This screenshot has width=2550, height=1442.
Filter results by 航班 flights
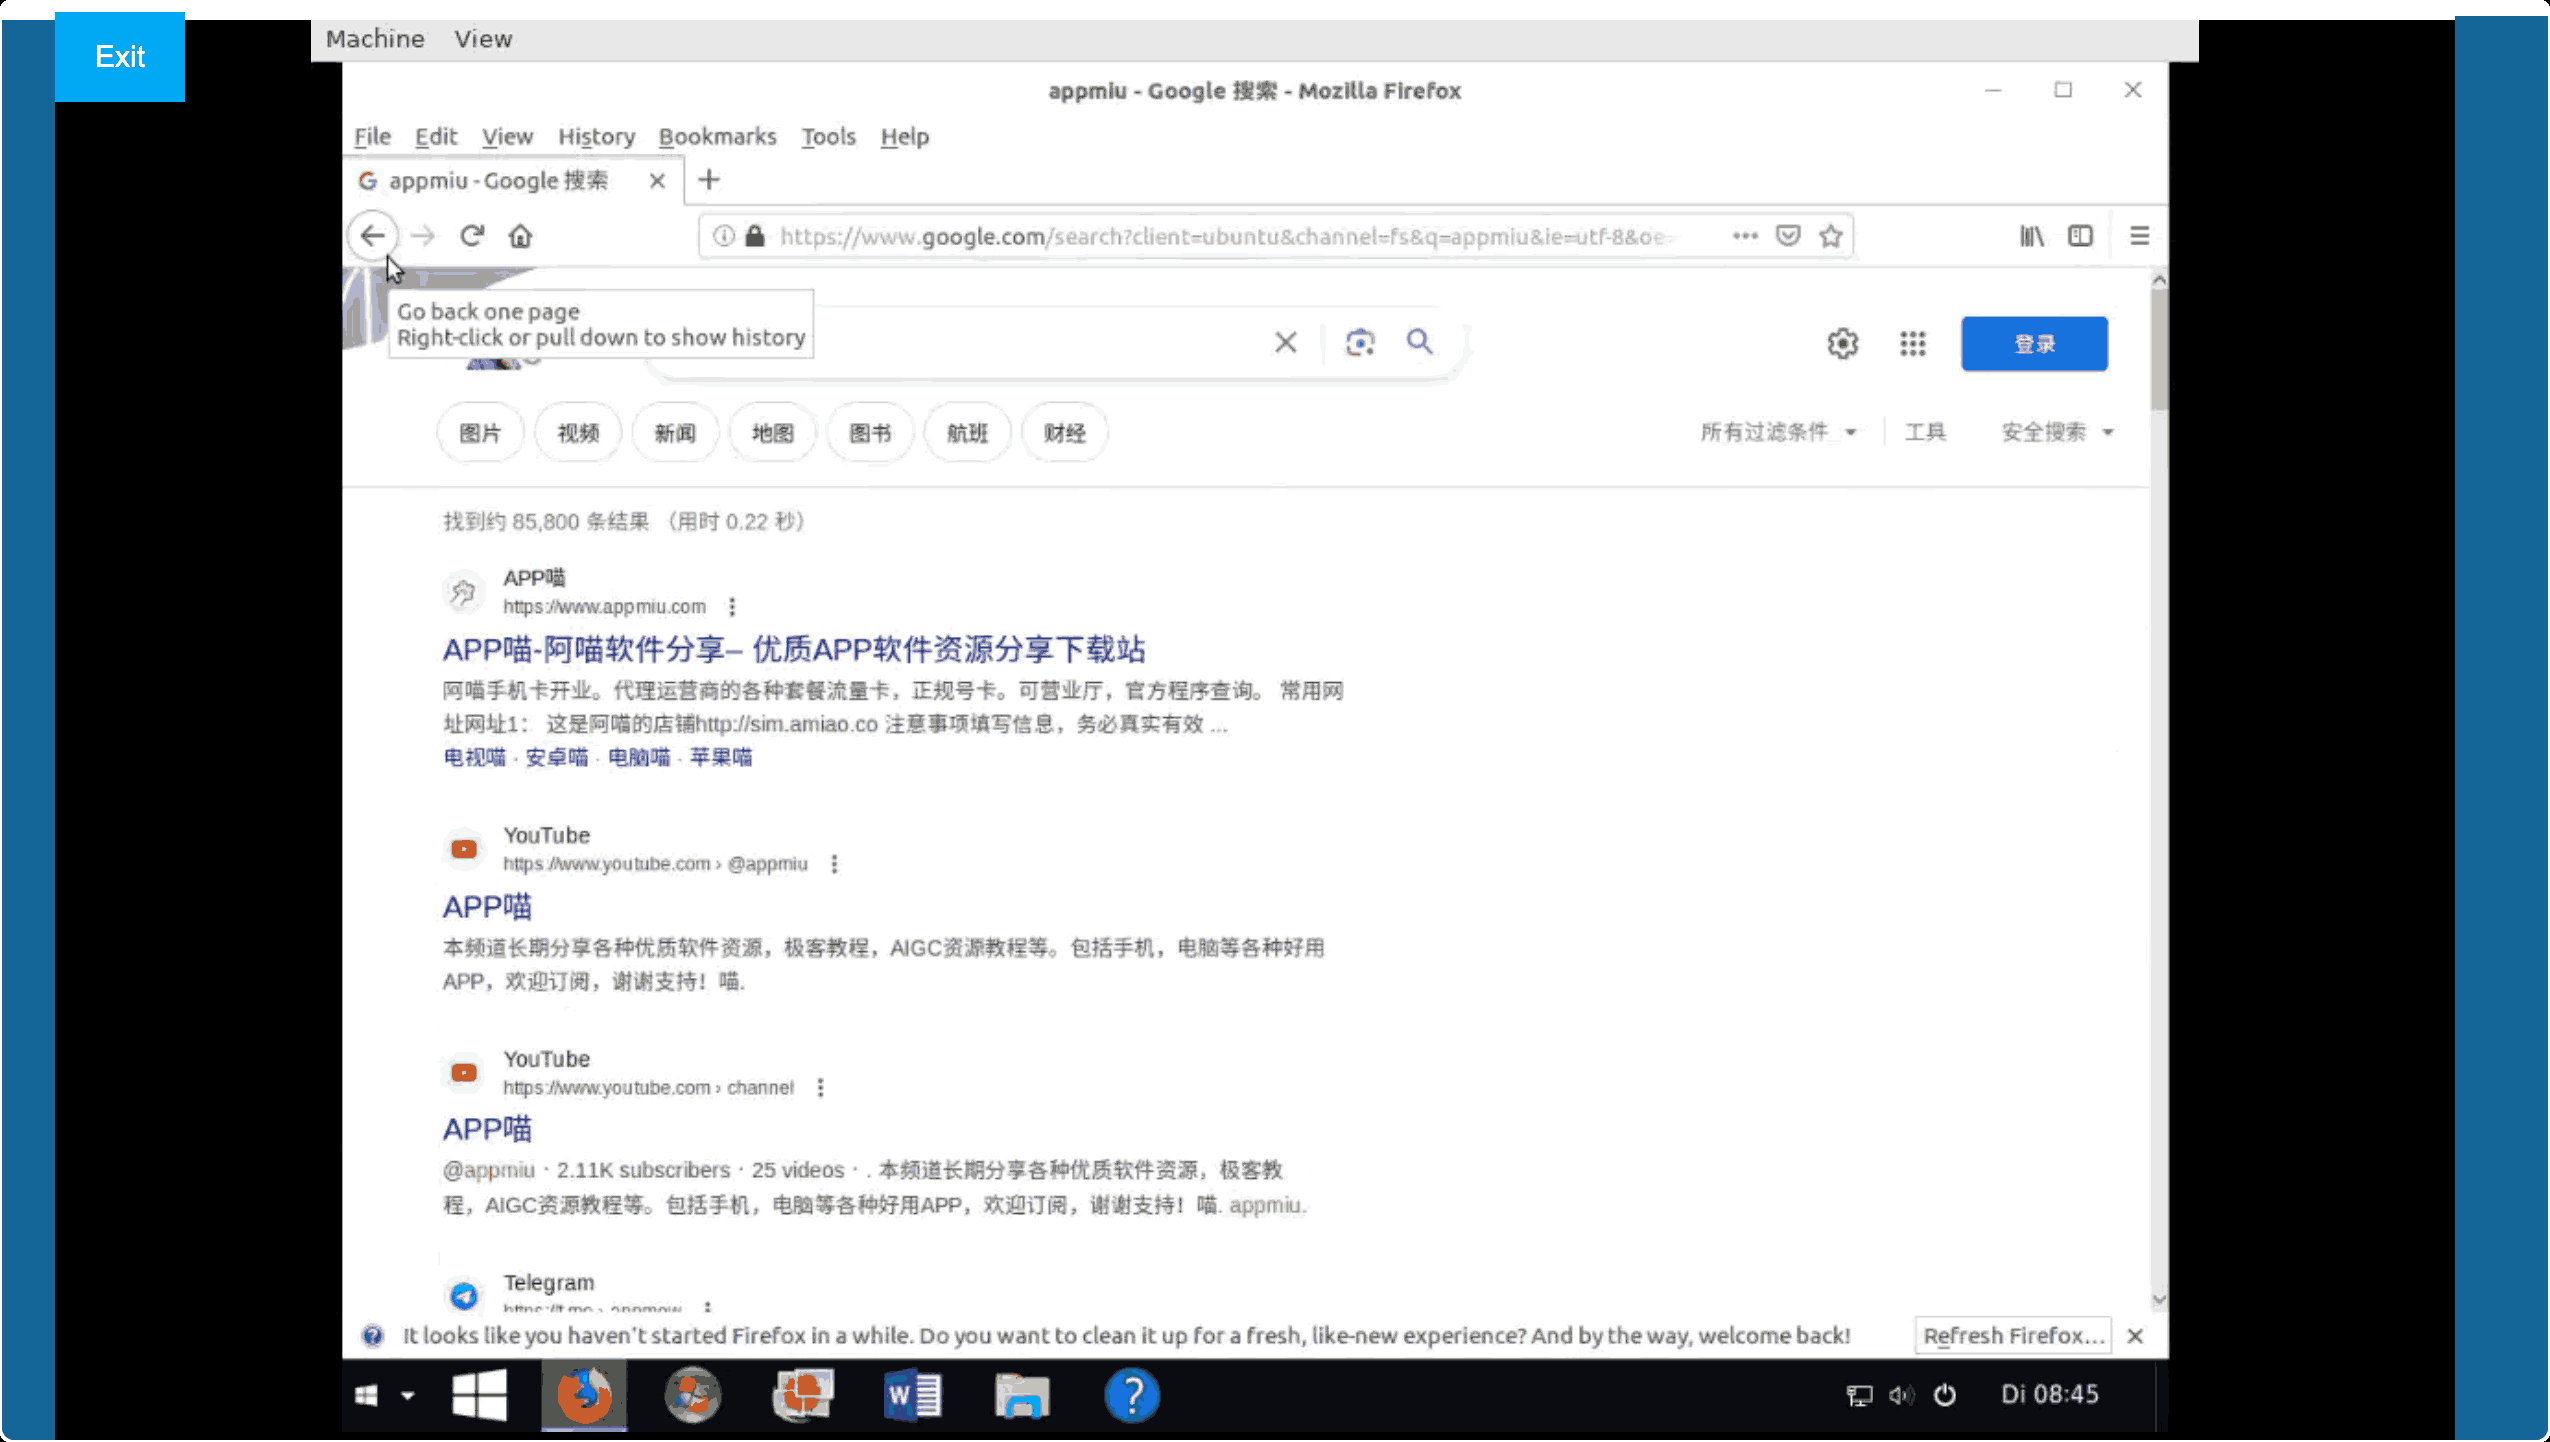click(x=967, y=433)
